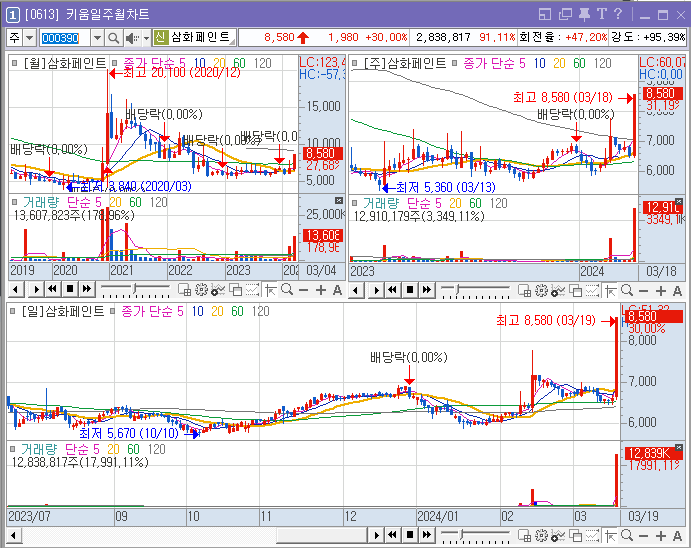The height and width of the screenshot is (548, 691).
Task: Step daily chart forward with right arrow
Action: pyautogui.click(x=376, y=535)
